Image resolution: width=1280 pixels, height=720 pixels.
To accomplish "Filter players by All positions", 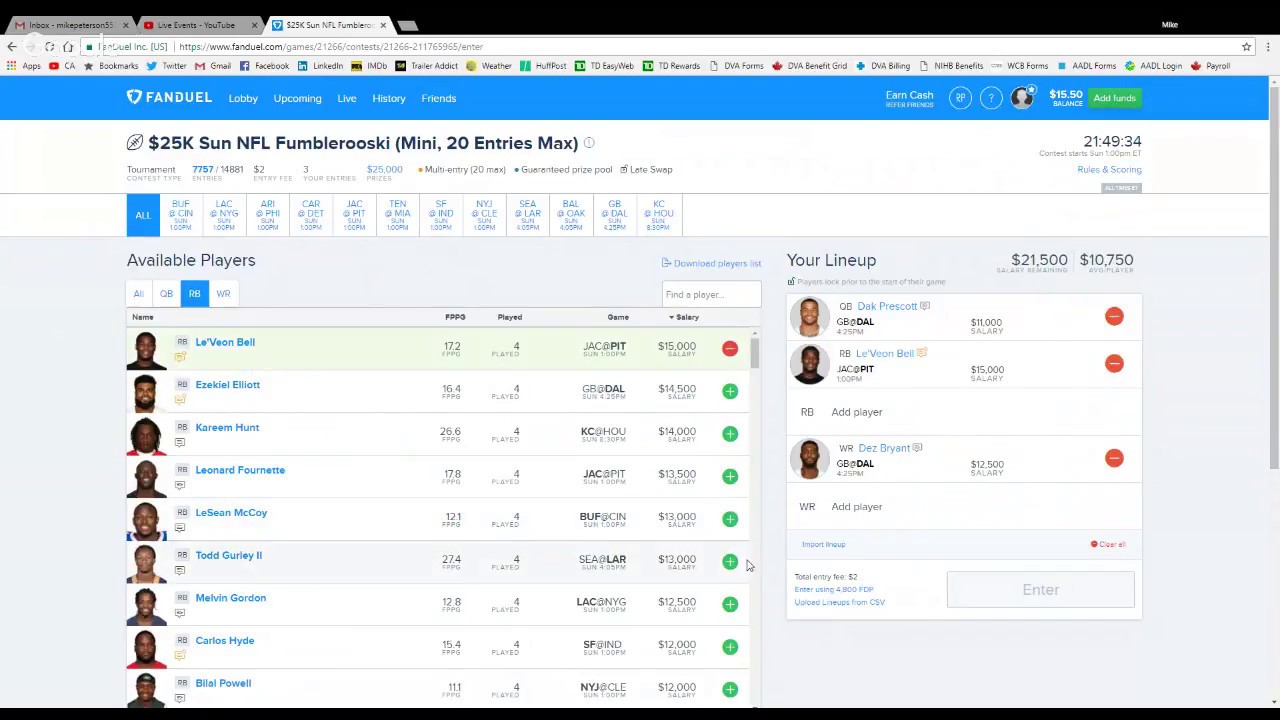I will pos(139,293).
